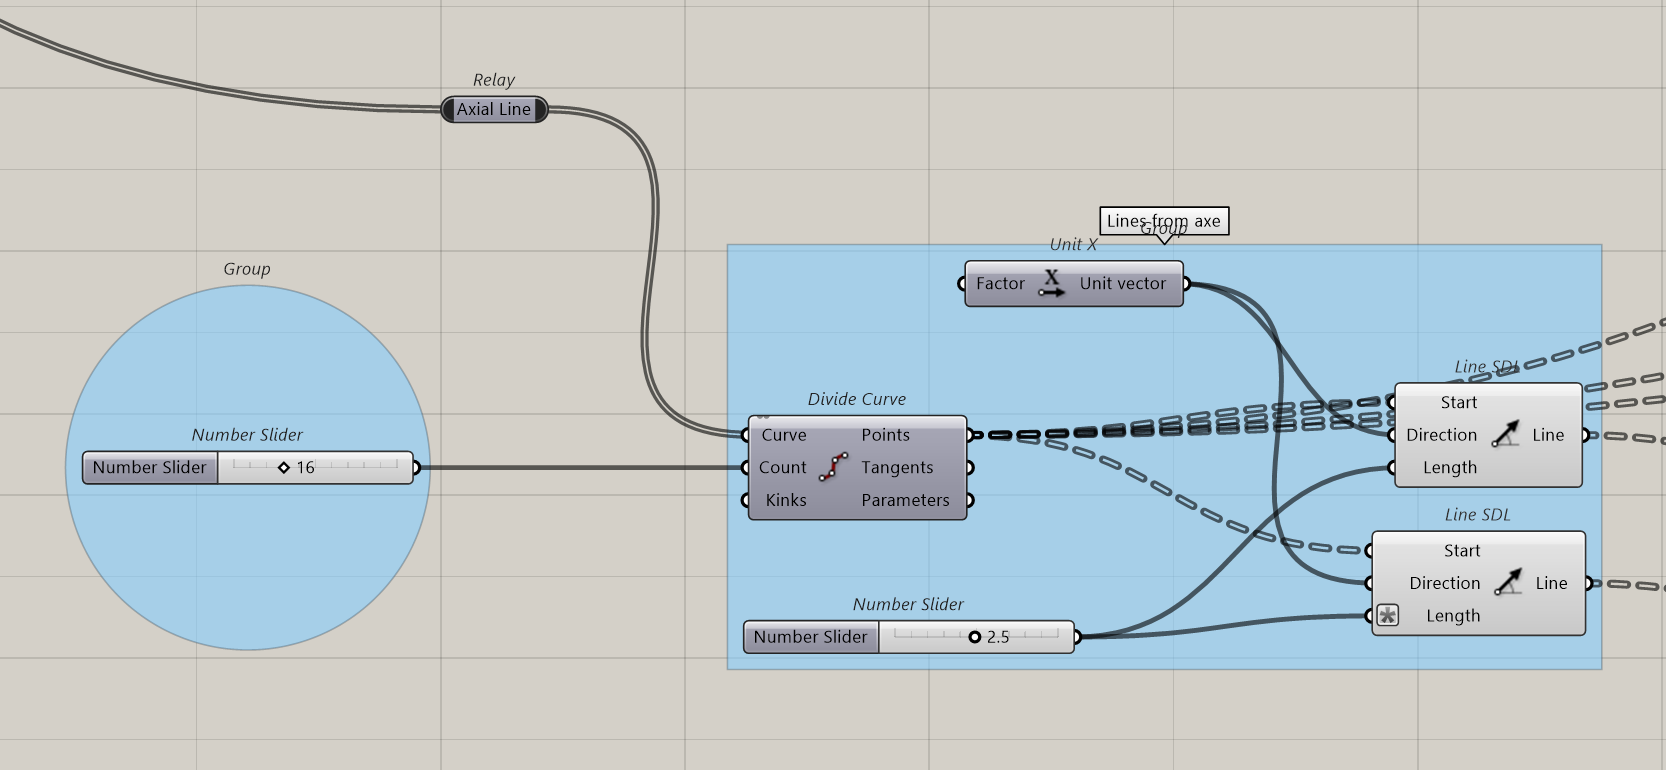Click the Parameters output grip on Divide Curve
Viewport: 1666px width, 770px height.
[x=970, y=500]
